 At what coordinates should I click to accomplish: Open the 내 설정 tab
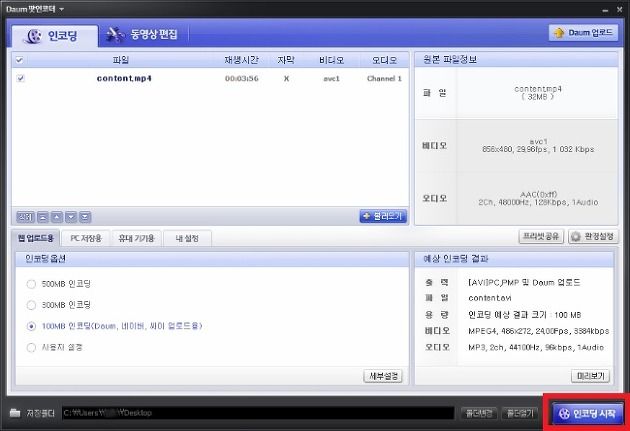pos(187,238)
